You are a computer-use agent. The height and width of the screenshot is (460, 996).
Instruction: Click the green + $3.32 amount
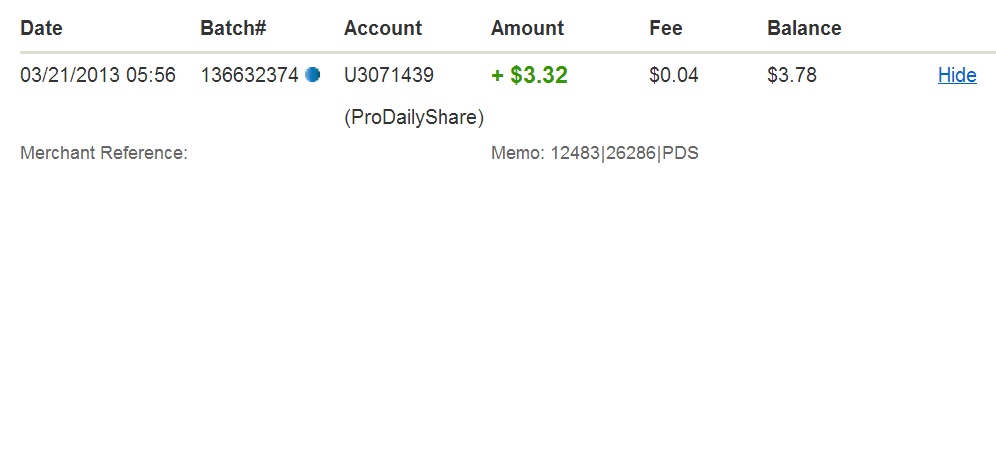click(x=529, y=75)
